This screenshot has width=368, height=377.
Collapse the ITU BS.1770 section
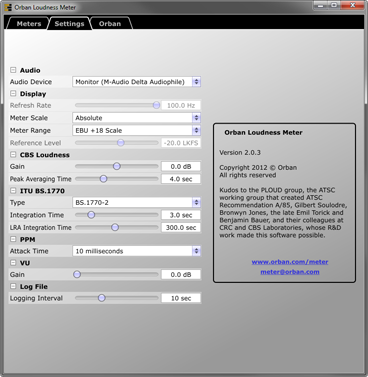coord(13,191)
